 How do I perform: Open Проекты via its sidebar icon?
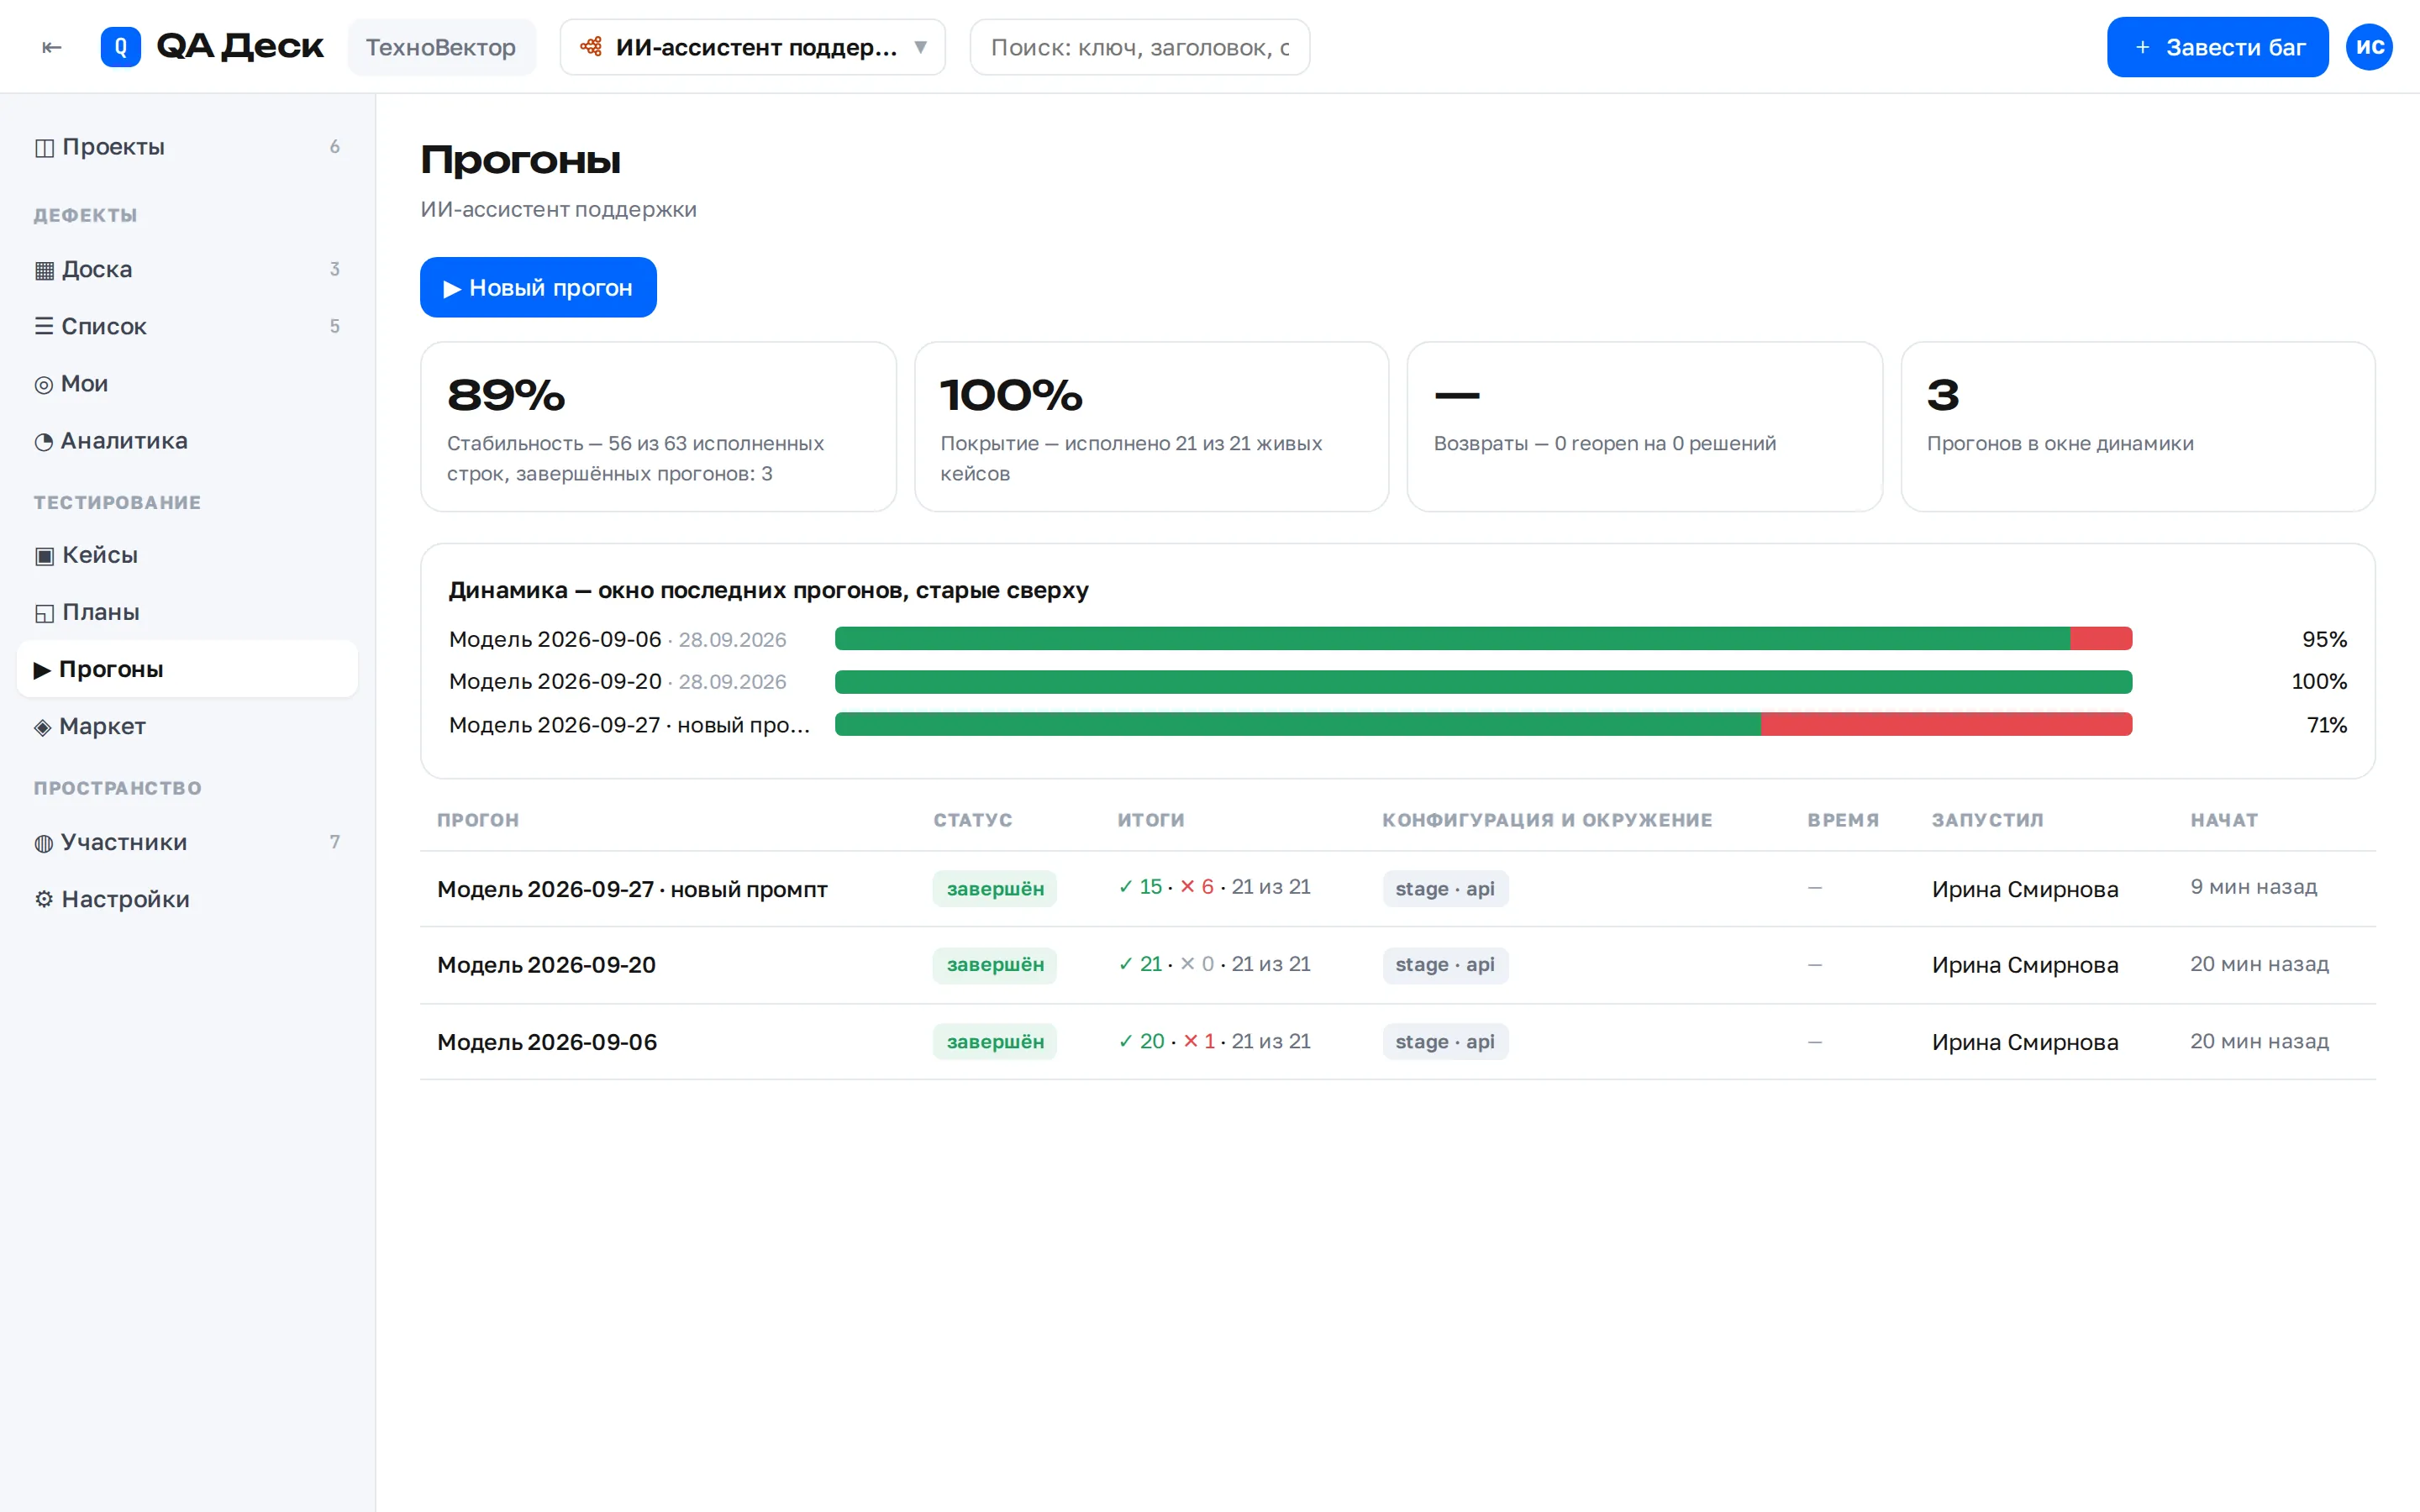click(44, 147)
